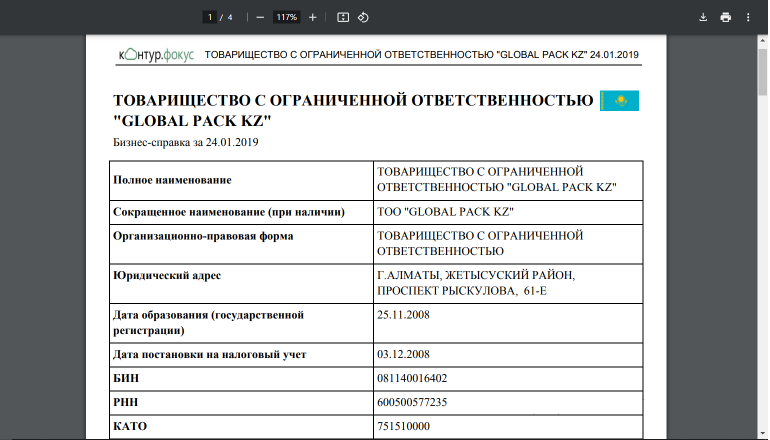Open the three-dot more actions menu

click(748, 17)
